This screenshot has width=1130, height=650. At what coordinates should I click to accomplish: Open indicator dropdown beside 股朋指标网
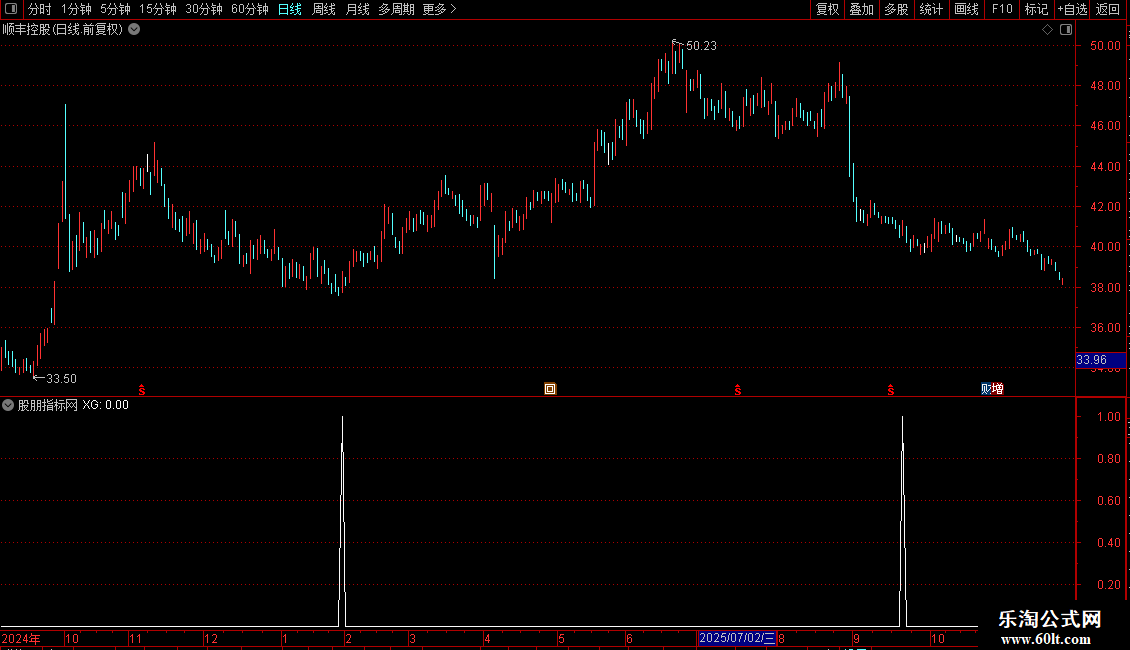tap(8, 405)
